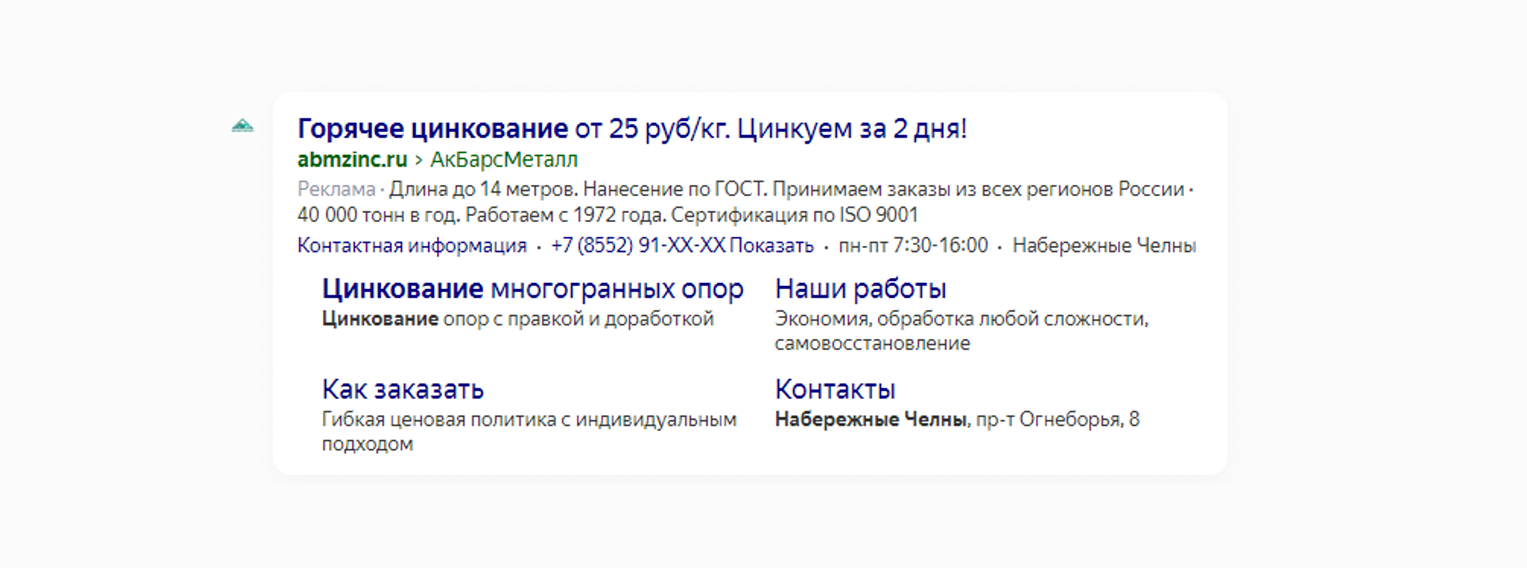Click the city "Набережные Челны" in contact row

[x=1104, y=246]
